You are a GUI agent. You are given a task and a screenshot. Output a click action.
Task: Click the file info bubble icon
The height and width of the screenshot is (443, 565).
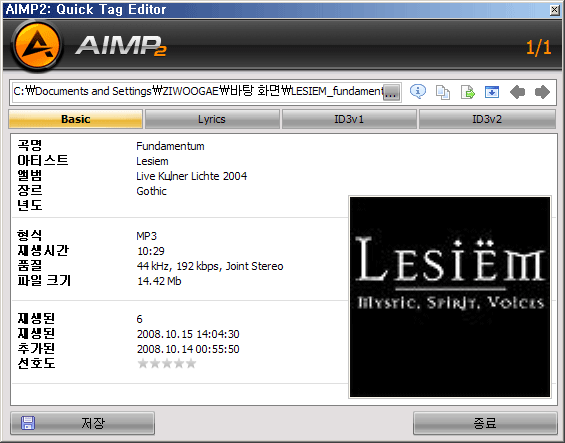click(x=418, y=92)
